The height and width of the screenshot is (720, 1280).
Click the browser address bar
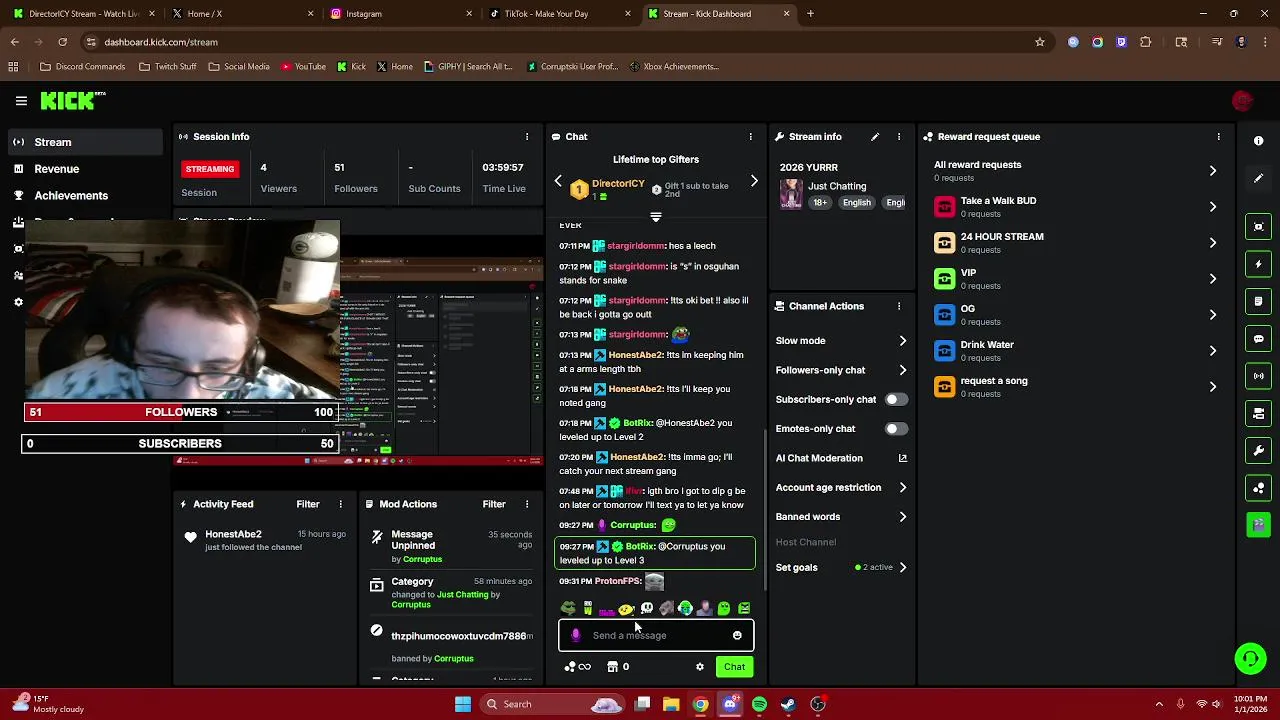(x=560, y=42)
